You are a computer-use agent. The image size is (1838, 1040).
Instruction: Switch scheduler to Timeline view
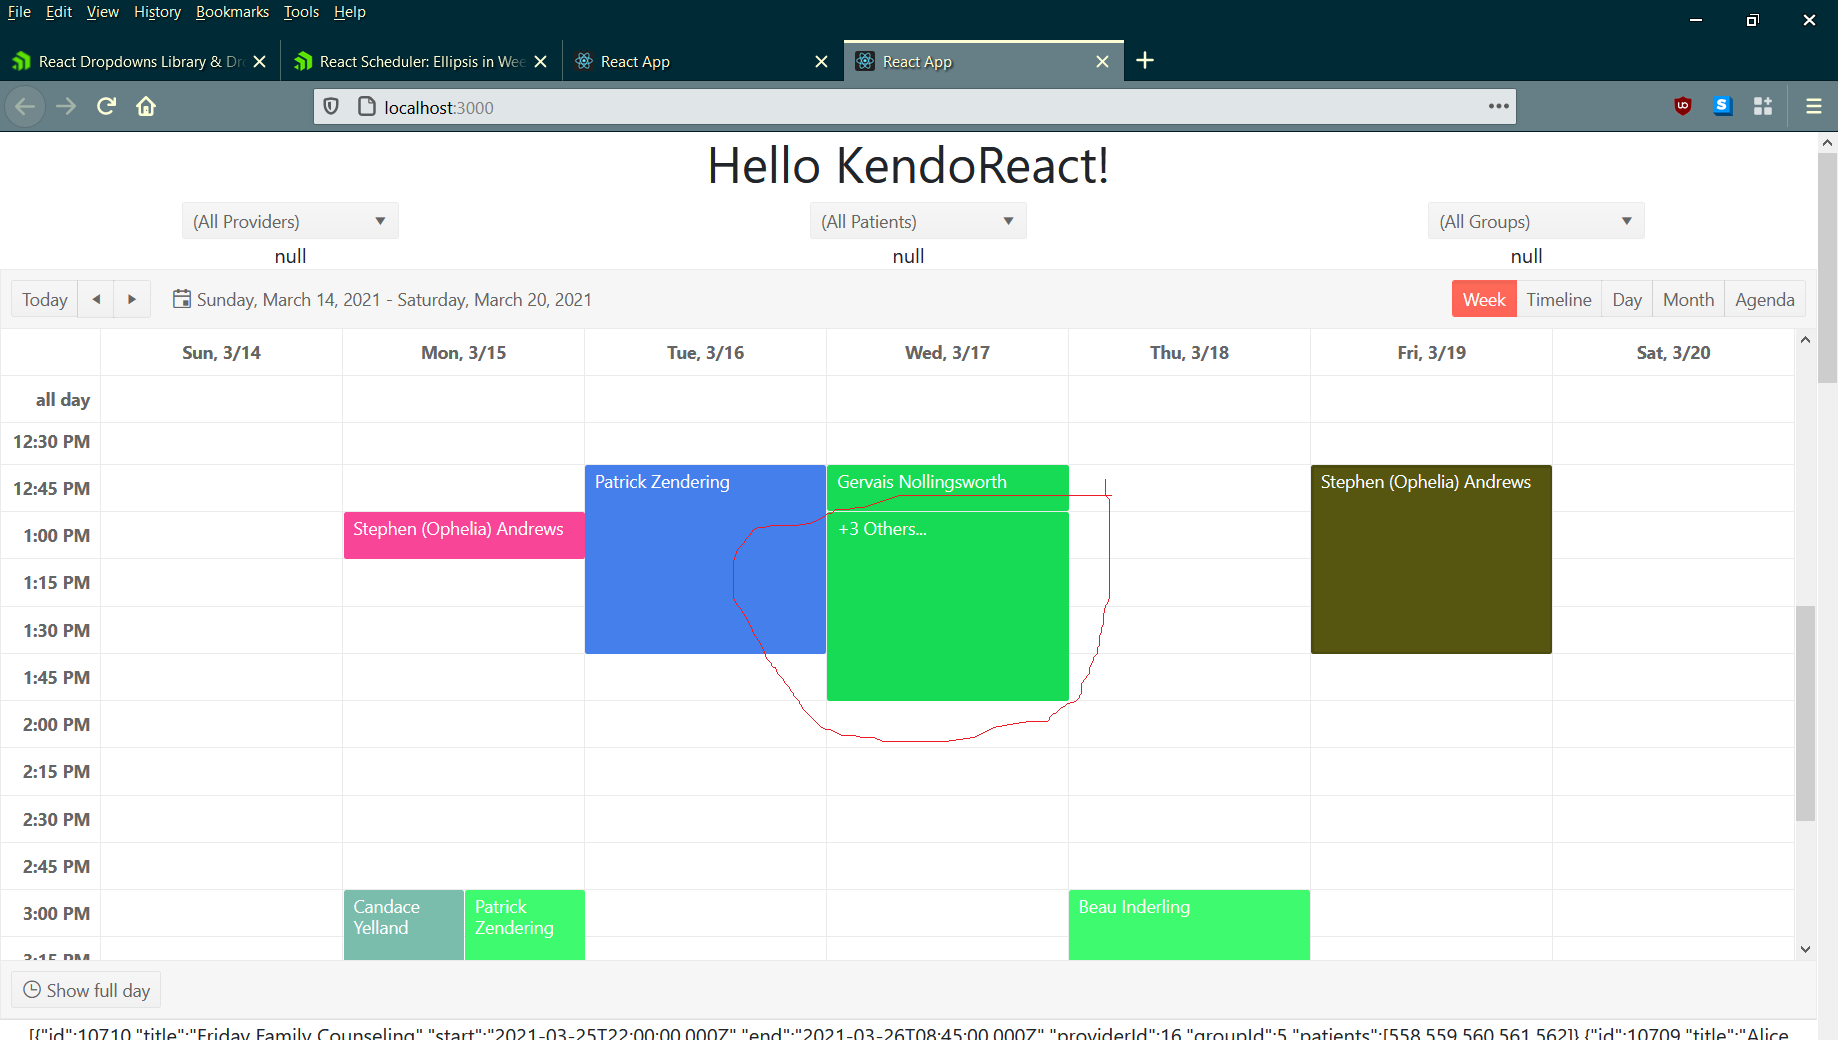pos(1558,299)
